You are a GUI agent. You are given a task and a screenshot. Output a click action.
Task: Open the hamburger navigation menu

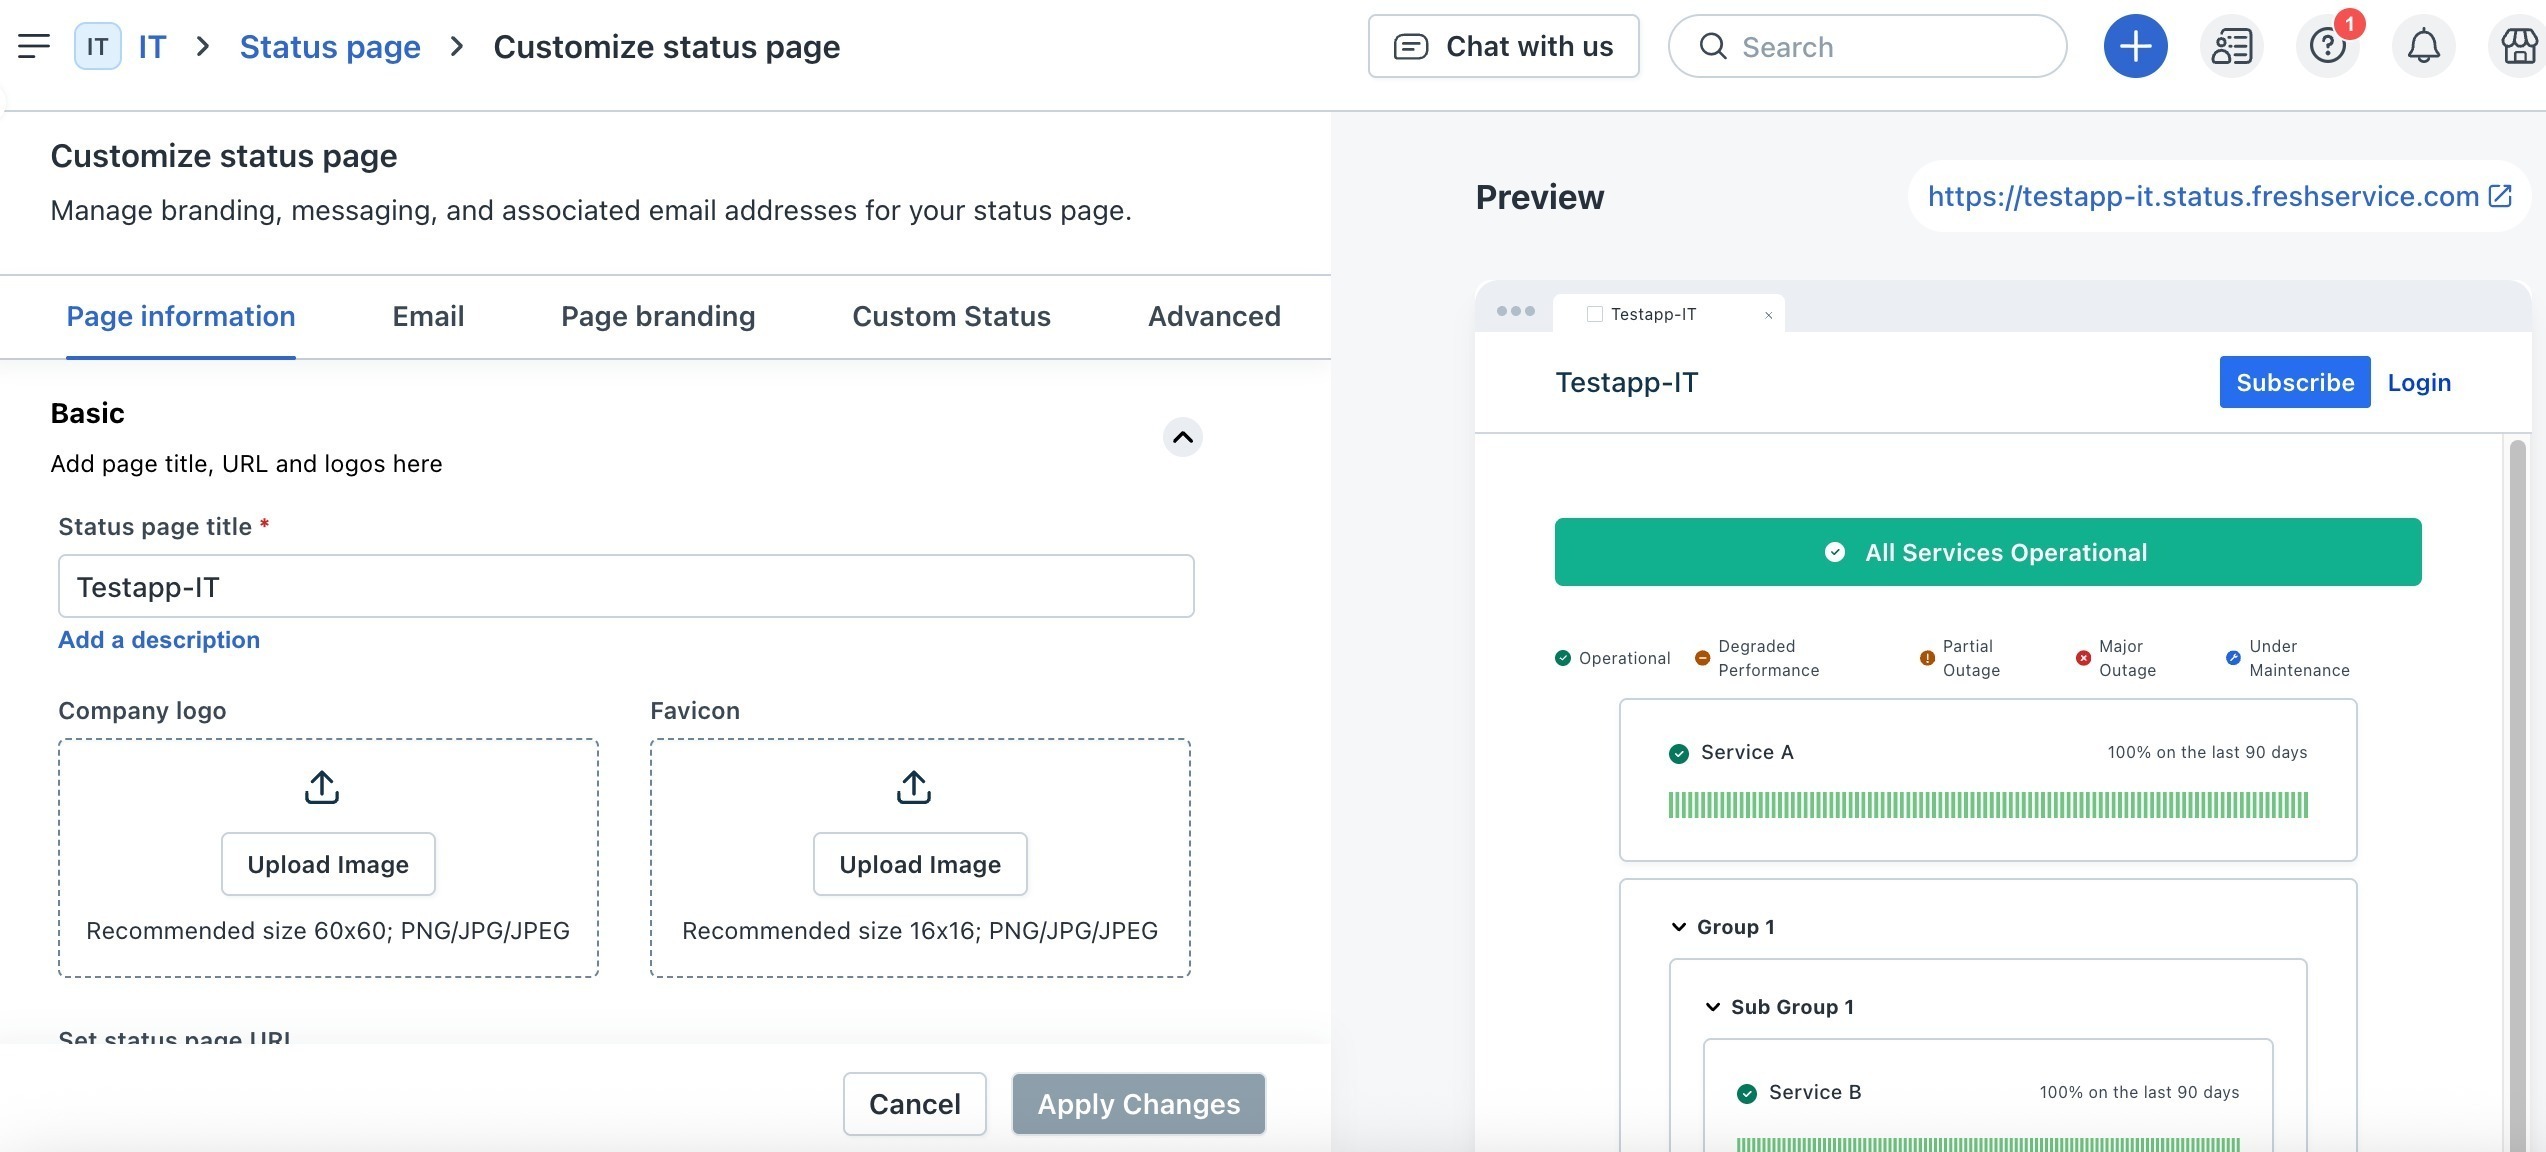pos(33,46)
